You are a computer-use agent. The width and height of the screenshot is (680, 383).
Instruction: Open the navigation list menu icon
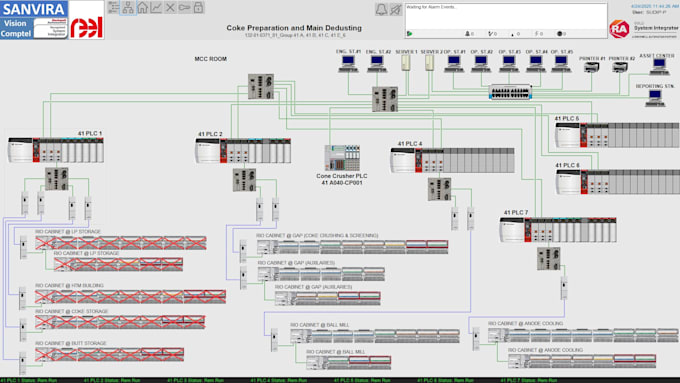(x=114, y=7)
